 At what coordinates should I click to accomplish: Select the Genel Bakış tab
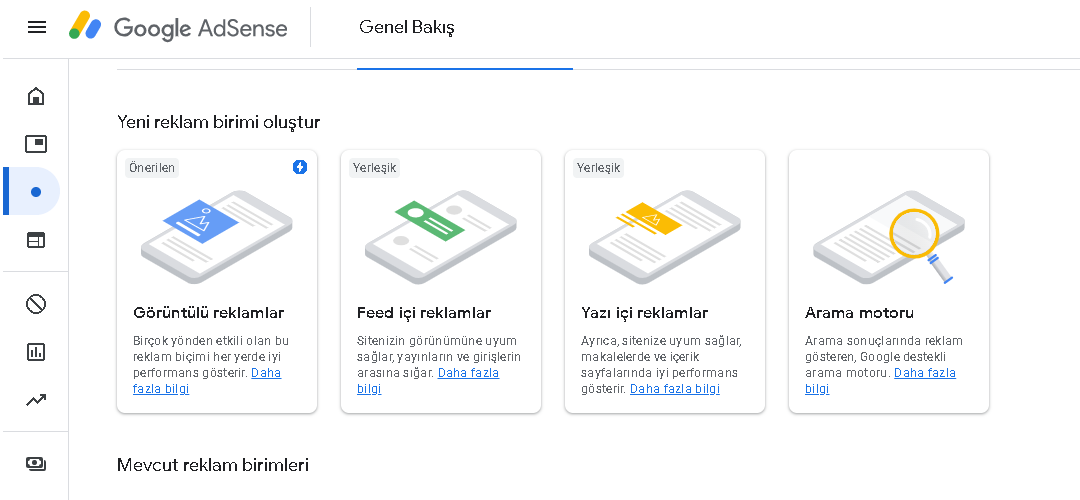point(406,28)
